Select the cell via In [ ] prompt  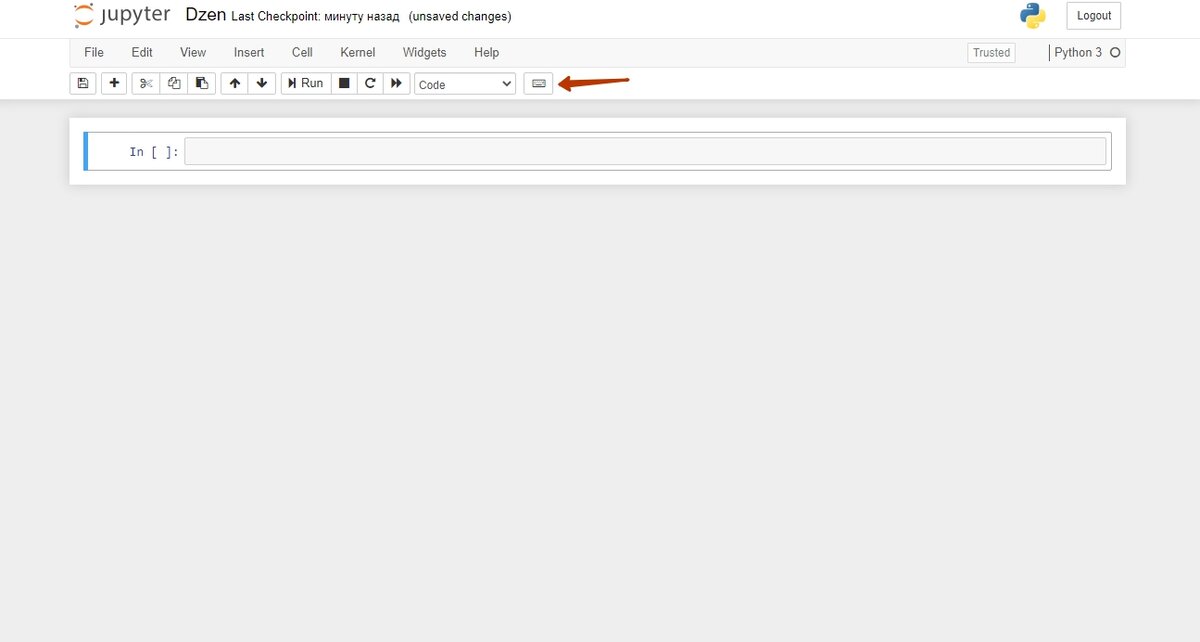[x=154, y=152]
